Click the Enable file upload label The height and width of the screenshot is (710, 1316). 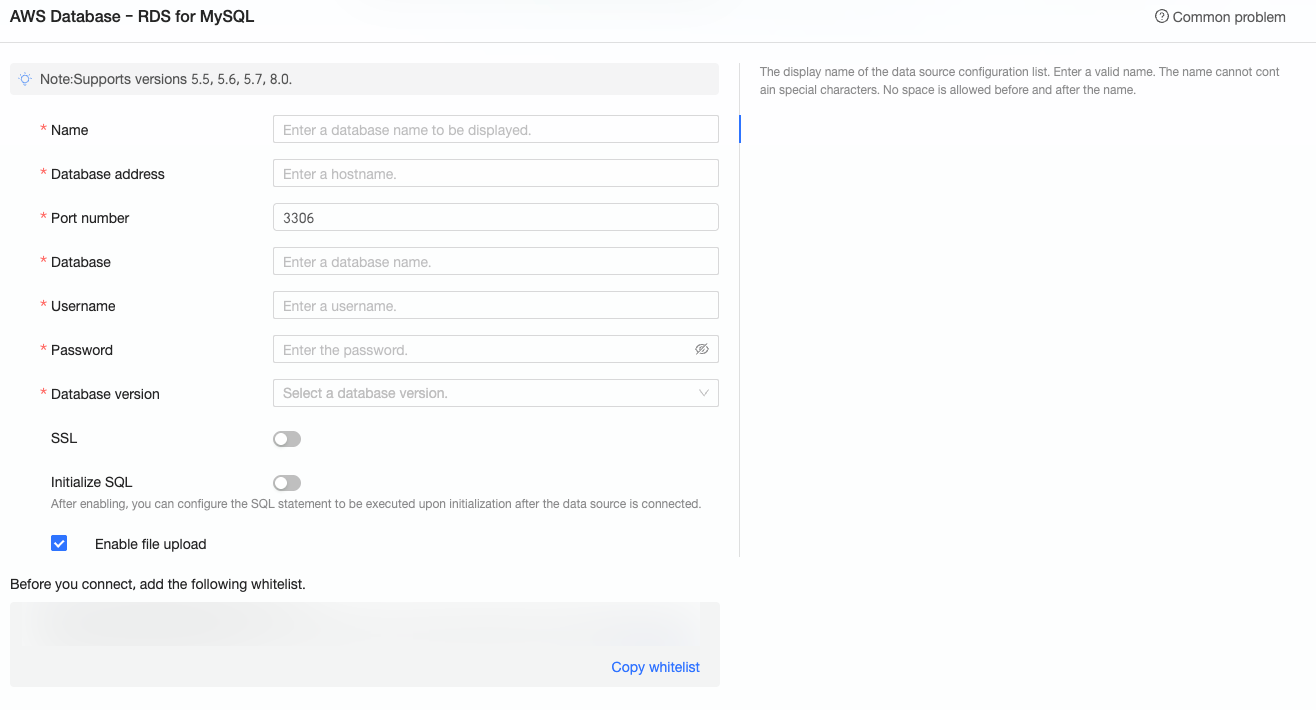[x=150, y=544]
